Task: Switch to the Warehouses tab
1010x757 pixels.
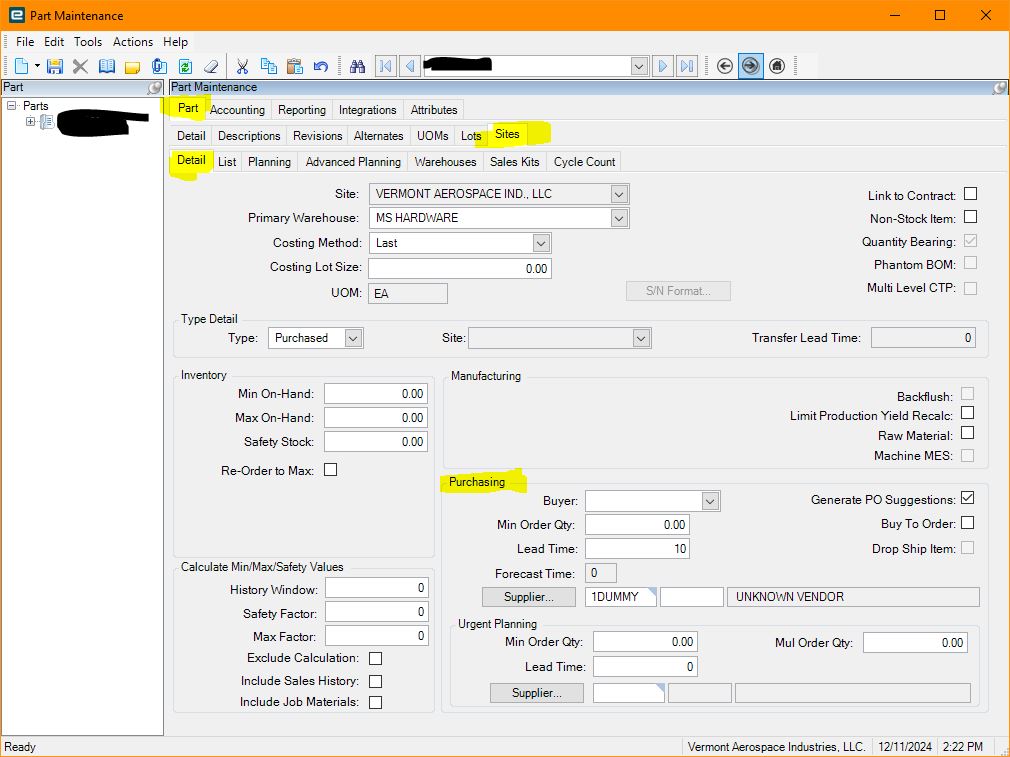Action: (445, 162)
